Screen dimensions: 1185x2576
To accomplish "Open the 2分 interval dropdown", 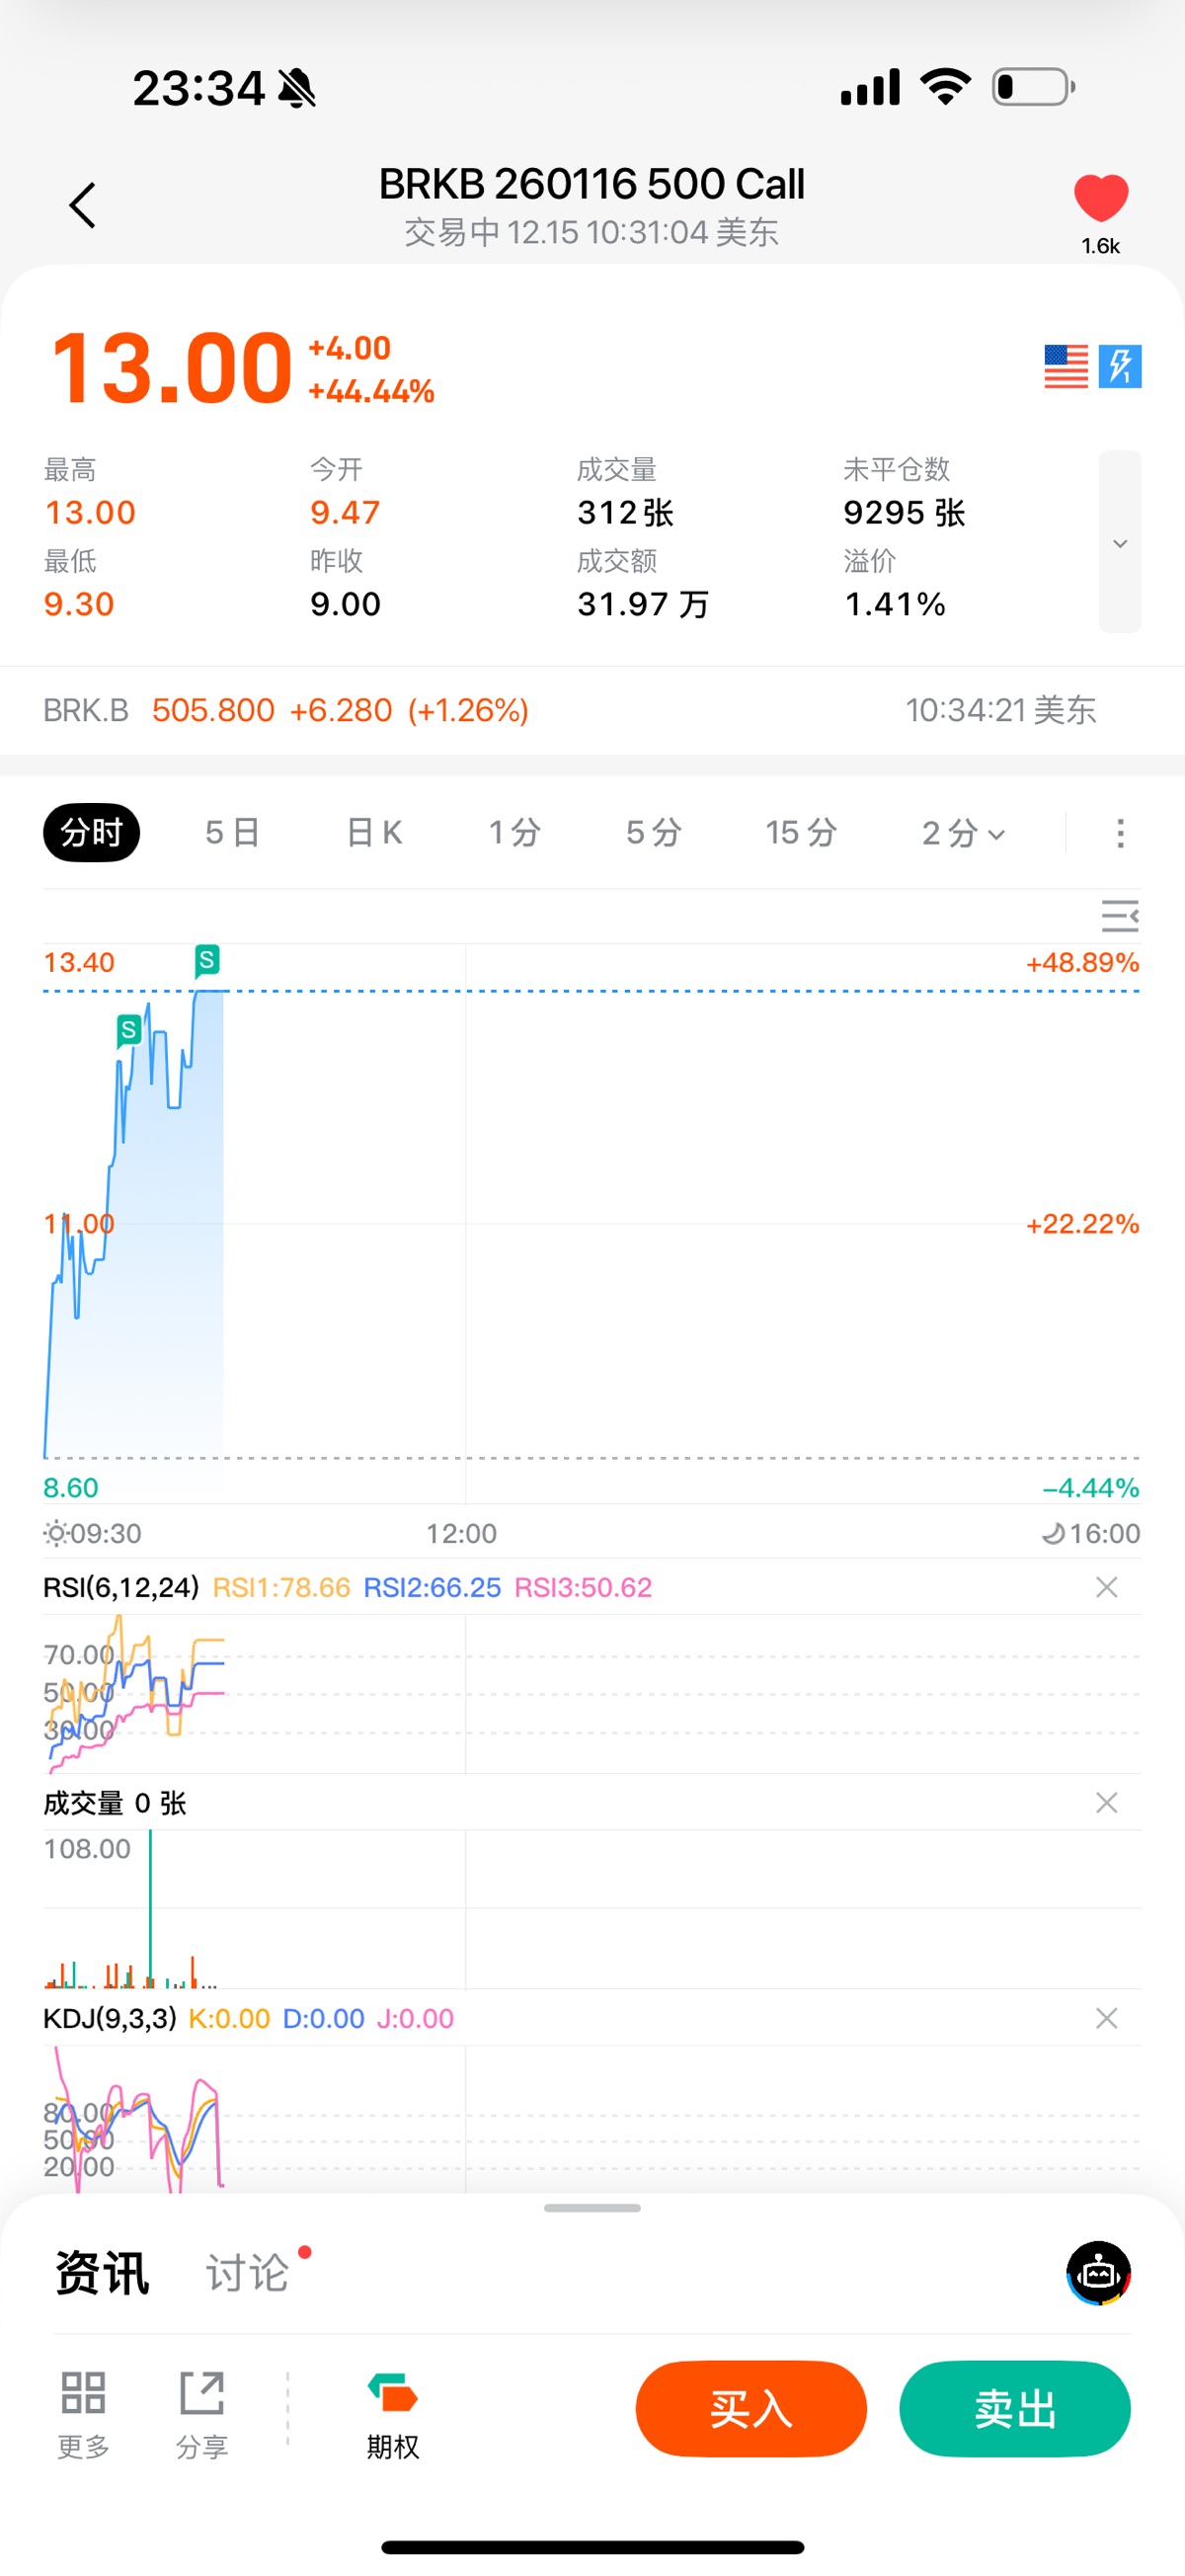I will pos(962,832).
